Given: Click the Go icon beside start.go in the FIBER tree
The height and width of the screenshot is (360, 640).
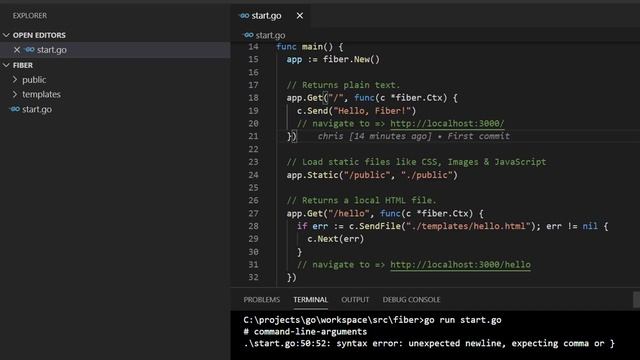Looking at the screenshot, I should (15, 109).
